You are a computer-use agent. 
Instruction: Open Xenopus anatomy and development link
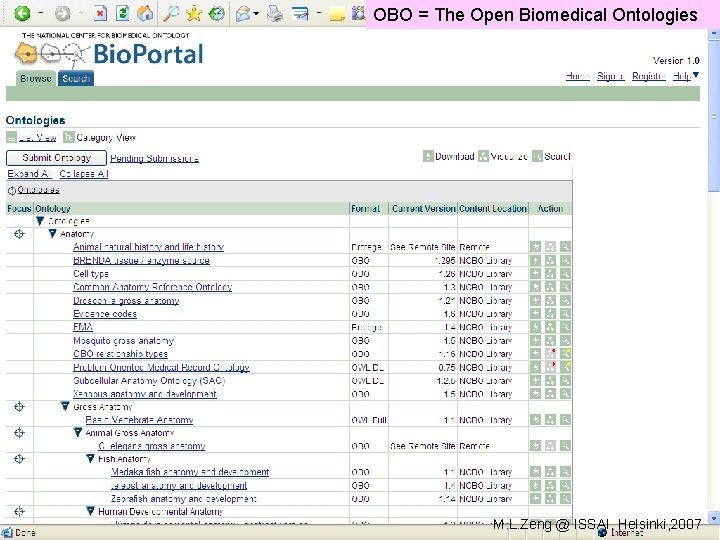[x=145, y=394]
